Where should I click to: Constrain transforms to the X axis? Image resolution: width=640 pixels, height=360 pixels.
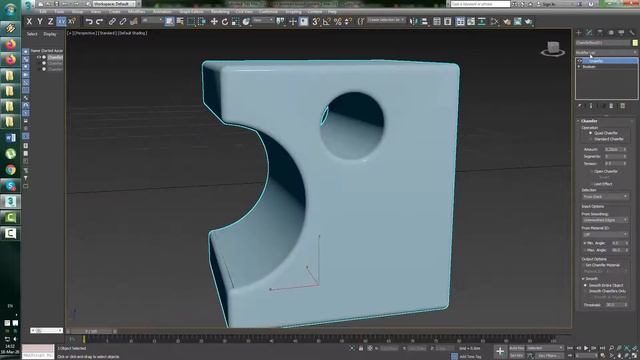tap(29, 22)
